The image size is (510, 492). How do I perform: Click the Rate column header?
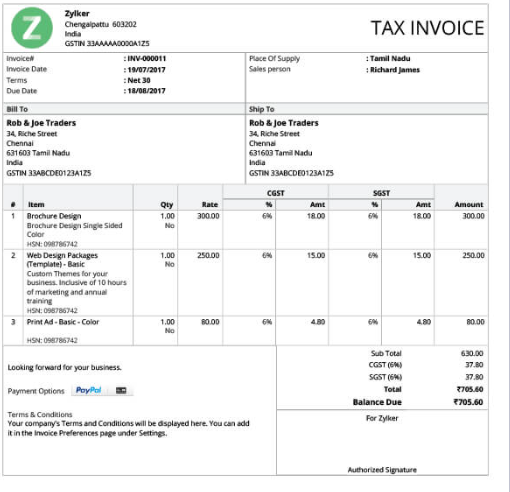click(x=210, y=205)
